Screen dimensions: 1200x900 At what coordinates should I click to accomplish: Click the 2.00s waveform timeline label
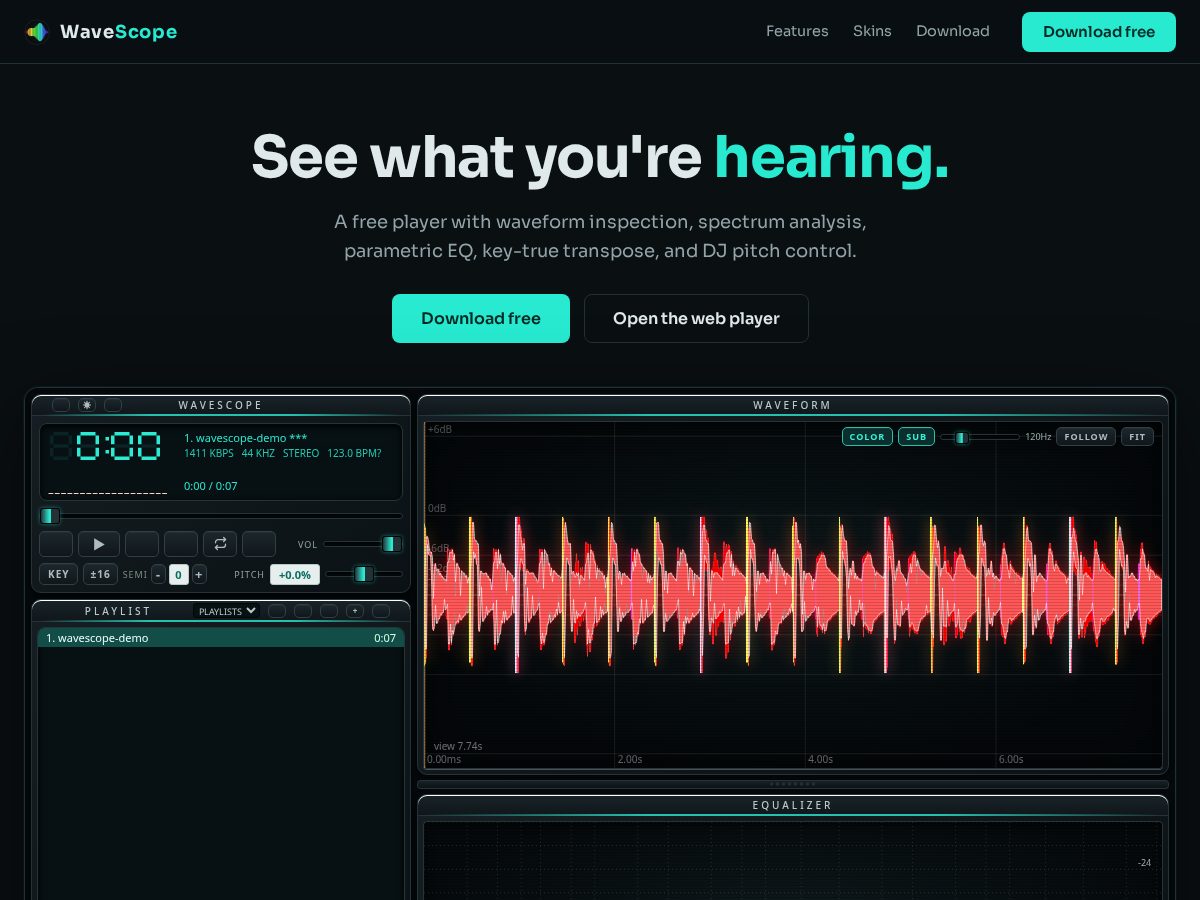click(x=630, y=759)
